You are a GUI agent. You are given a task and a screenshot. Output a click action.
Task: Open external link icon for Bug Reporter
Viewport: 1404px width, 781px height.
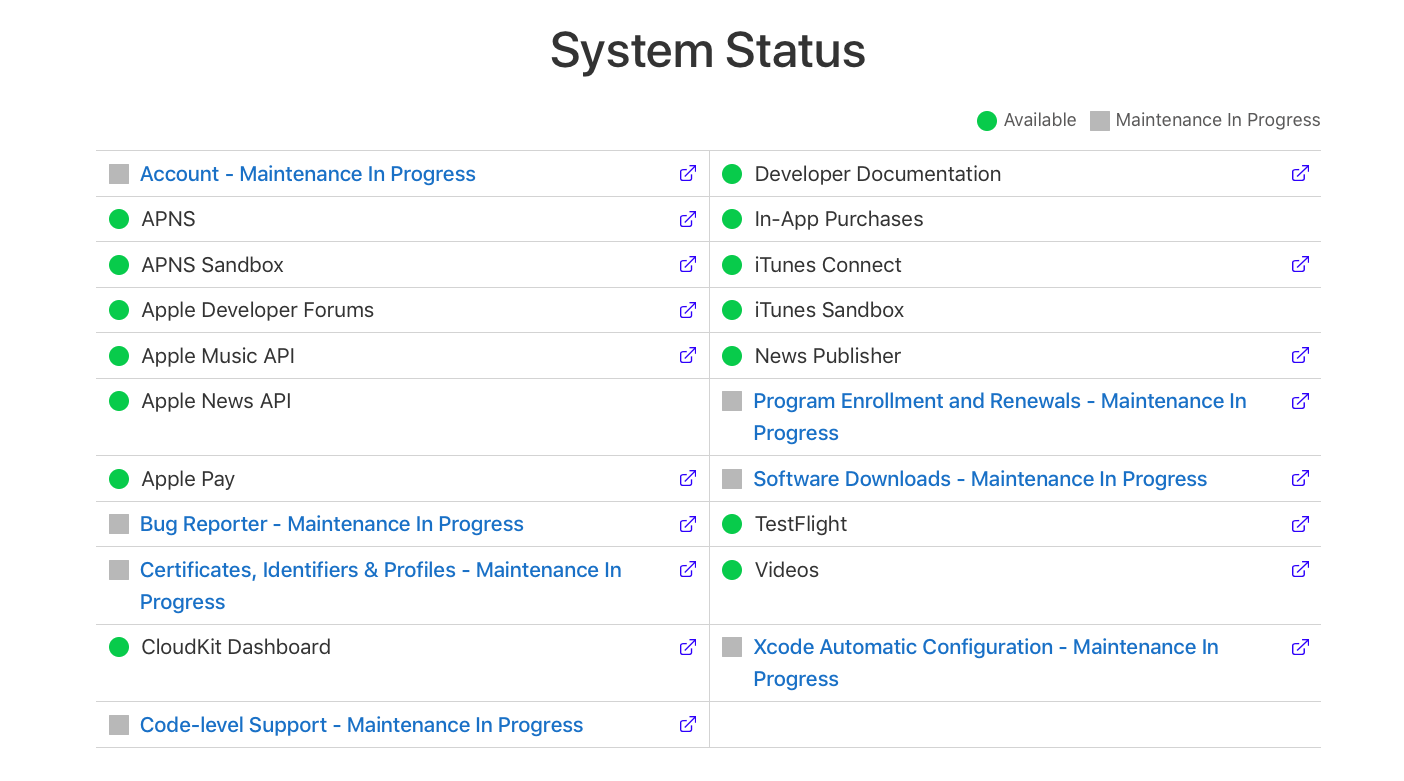click(x=688, y=524)
